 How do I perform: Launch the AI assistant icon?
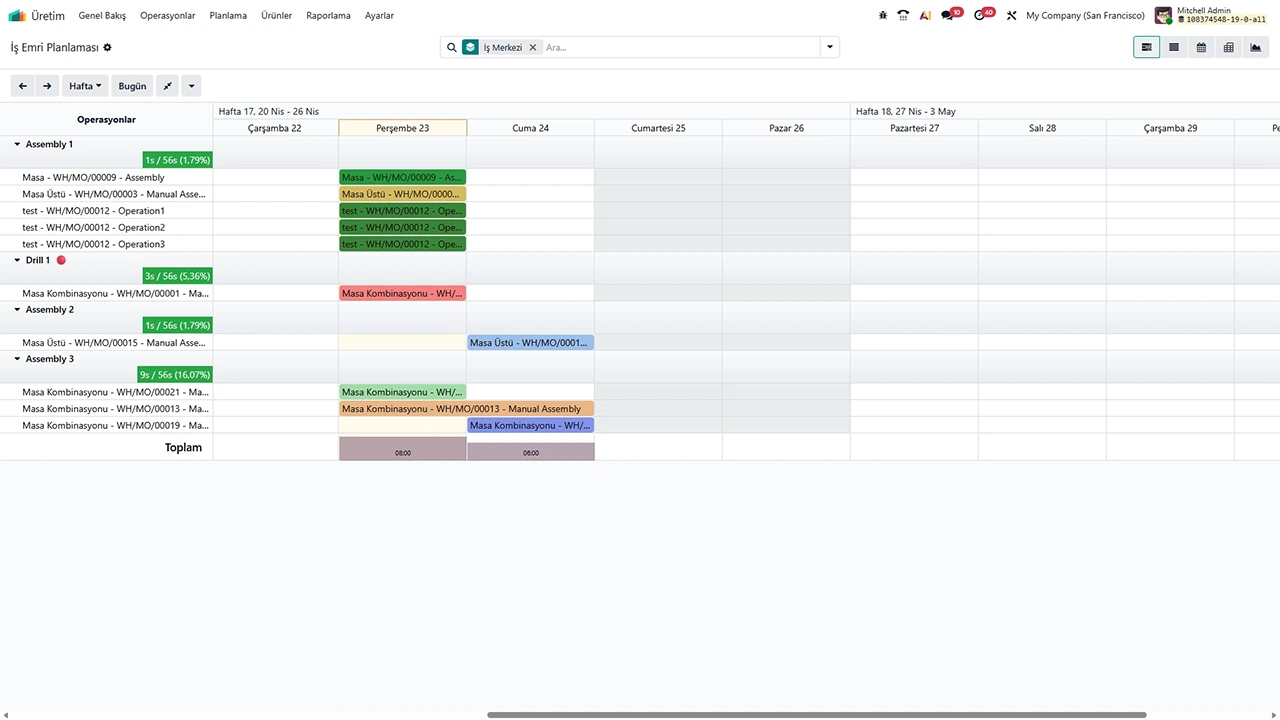925,15
